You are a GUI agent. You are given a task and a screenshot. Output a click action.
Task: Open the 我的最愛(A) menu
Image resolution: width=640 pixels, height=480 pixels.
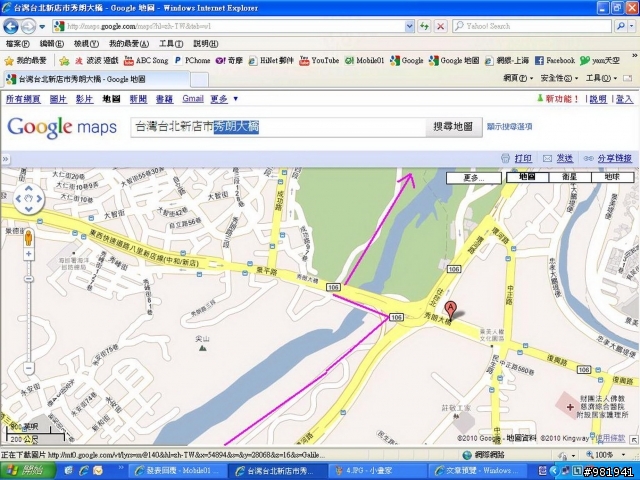point(129,44)
